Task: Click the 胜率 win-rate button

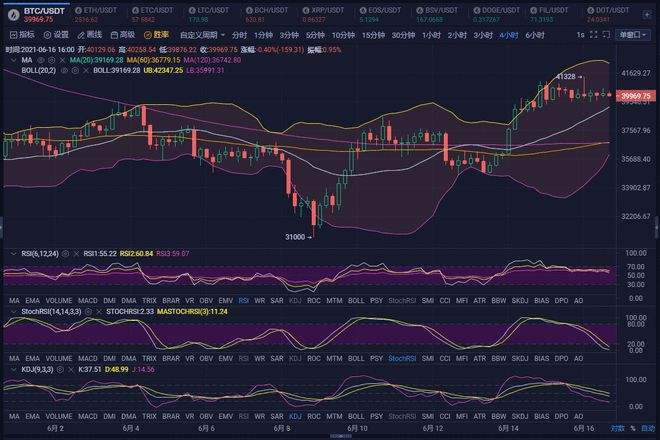Action: tap(157, 35)
